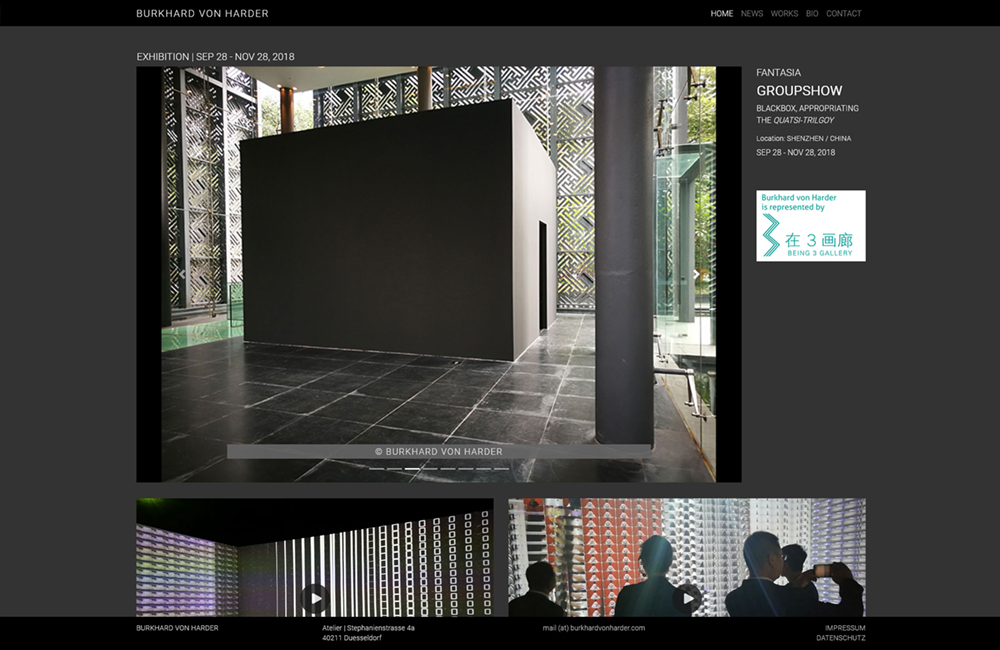Image resolution: width=1000 pixels, height=650 pixels.
Task: Jump to the last slideshow indicator dash
Action: coord(501,468)
